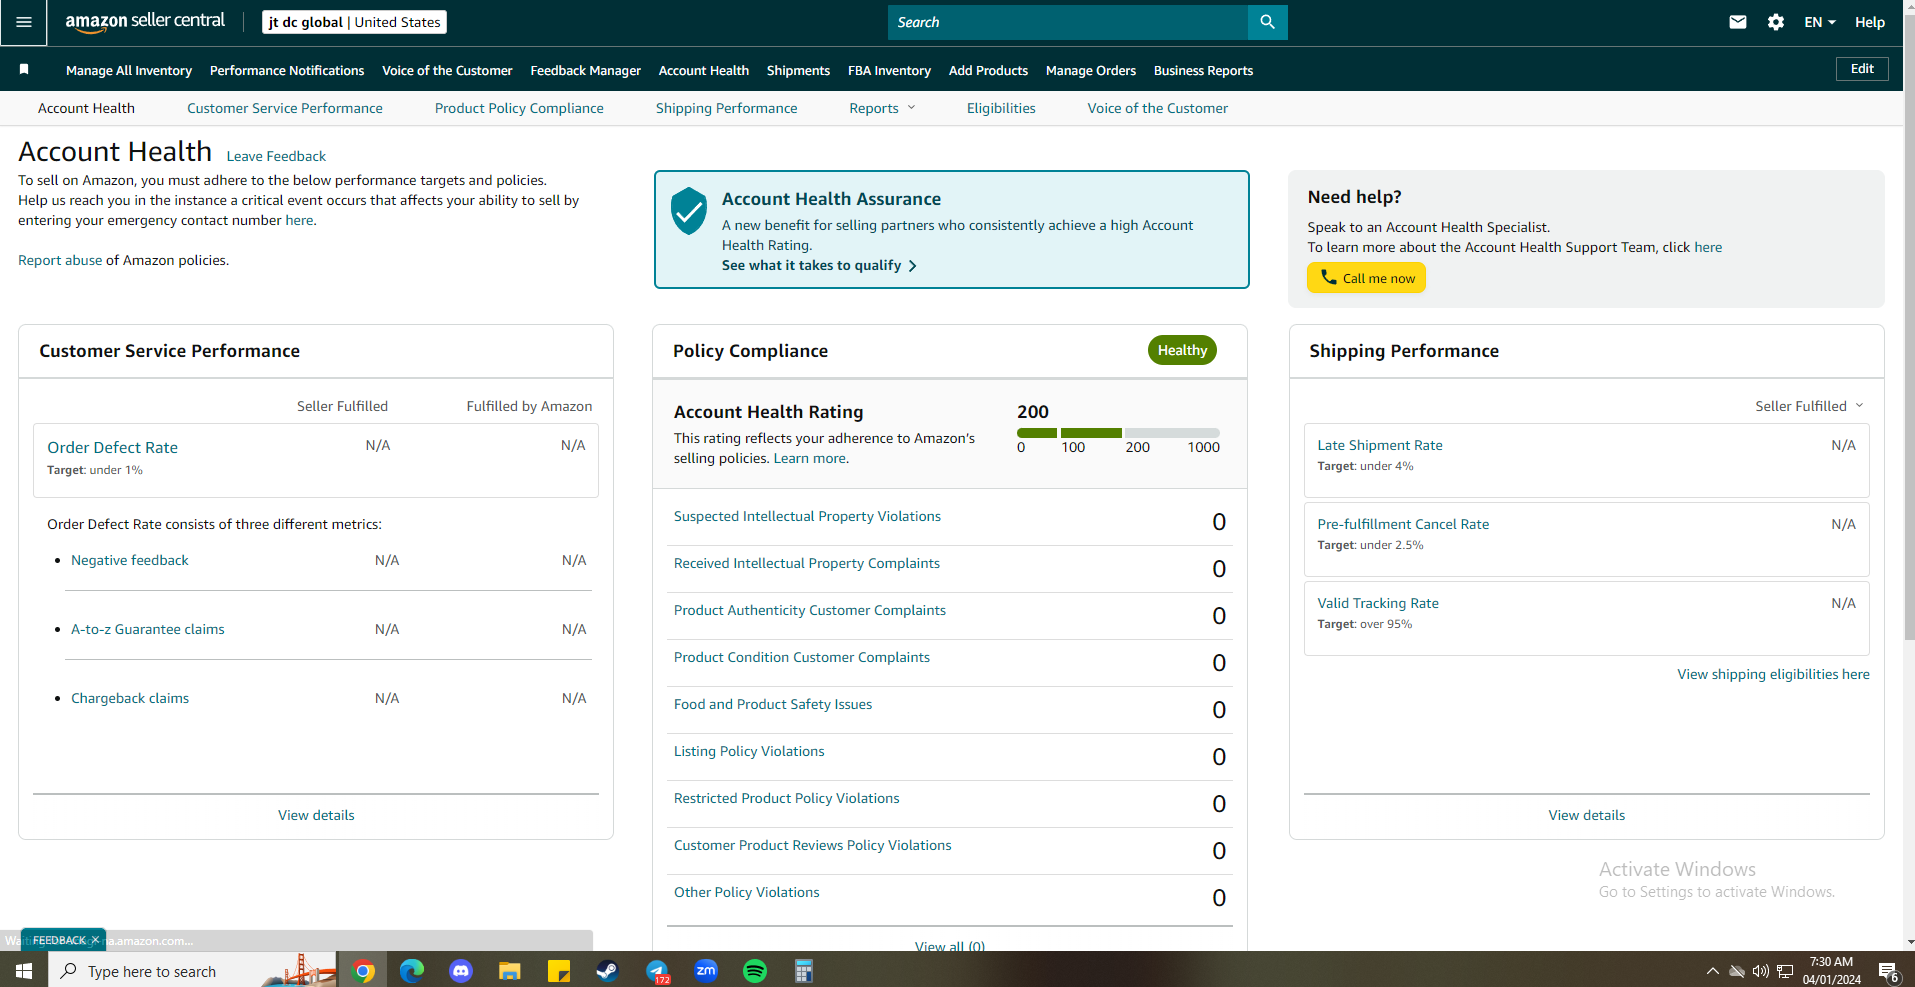Open Discord from the taskbar
The width and height of the screenshot is (1915, 987).
pos(461,971)
